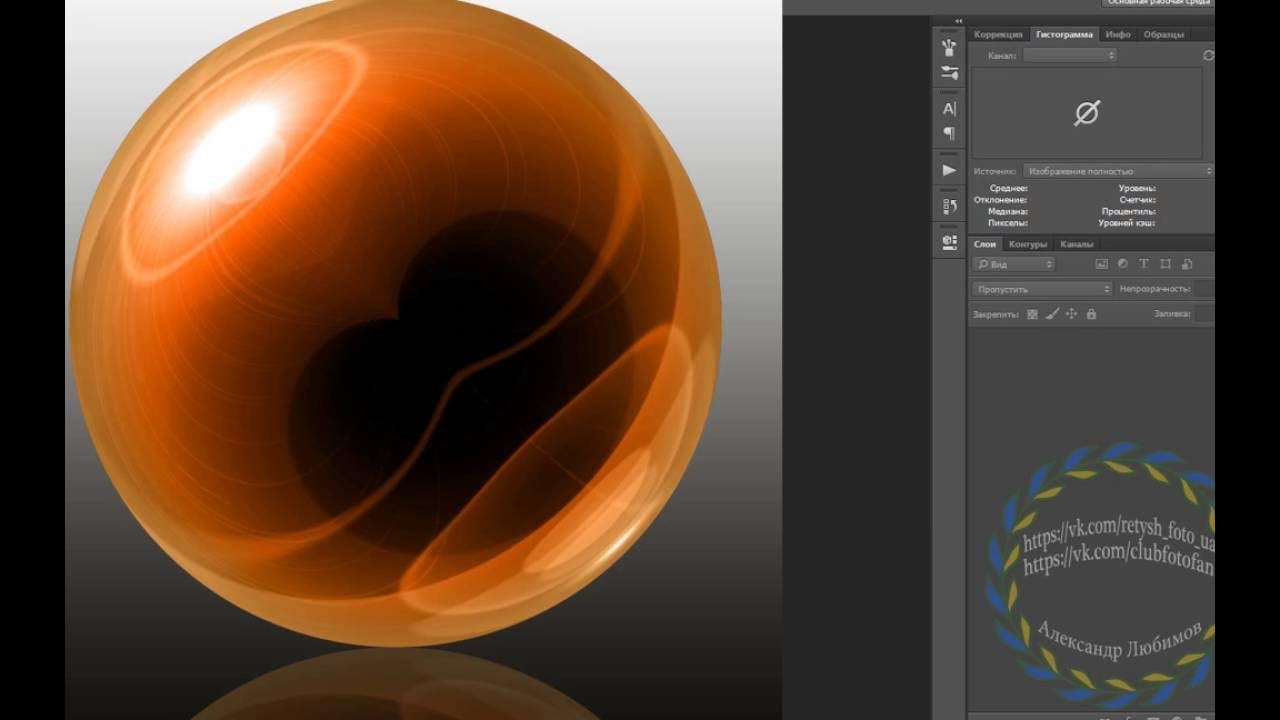Image resolution: width=1280 pixels, height=720 pixels.
Task: Click the Медиана: statistic label
Action: coord(1008,212)
